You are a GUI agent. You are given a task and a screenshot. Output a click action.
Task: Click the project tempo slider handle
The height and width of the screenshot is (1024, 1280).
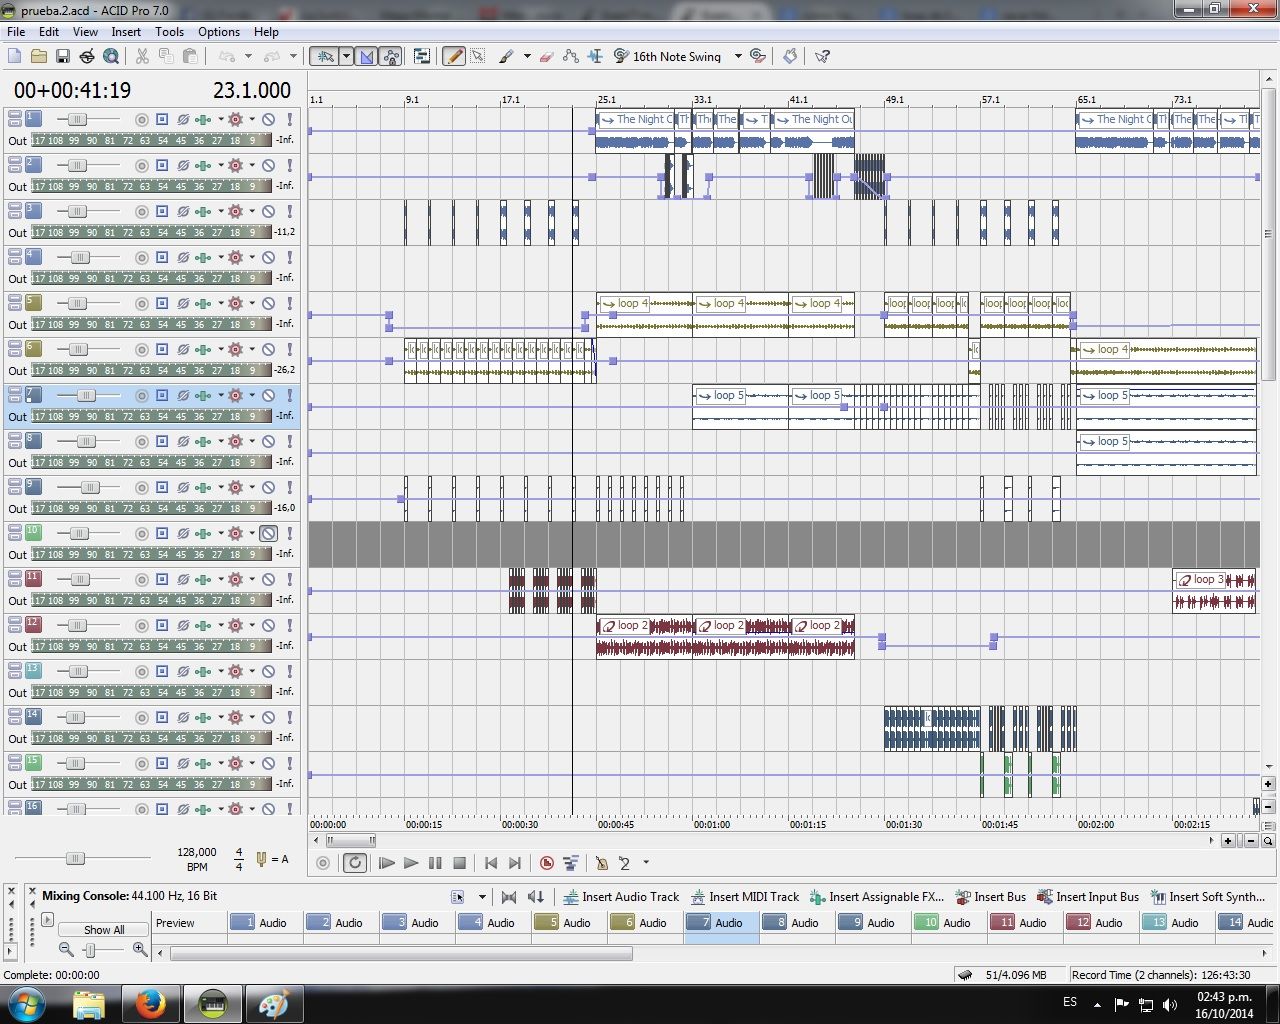75,858
